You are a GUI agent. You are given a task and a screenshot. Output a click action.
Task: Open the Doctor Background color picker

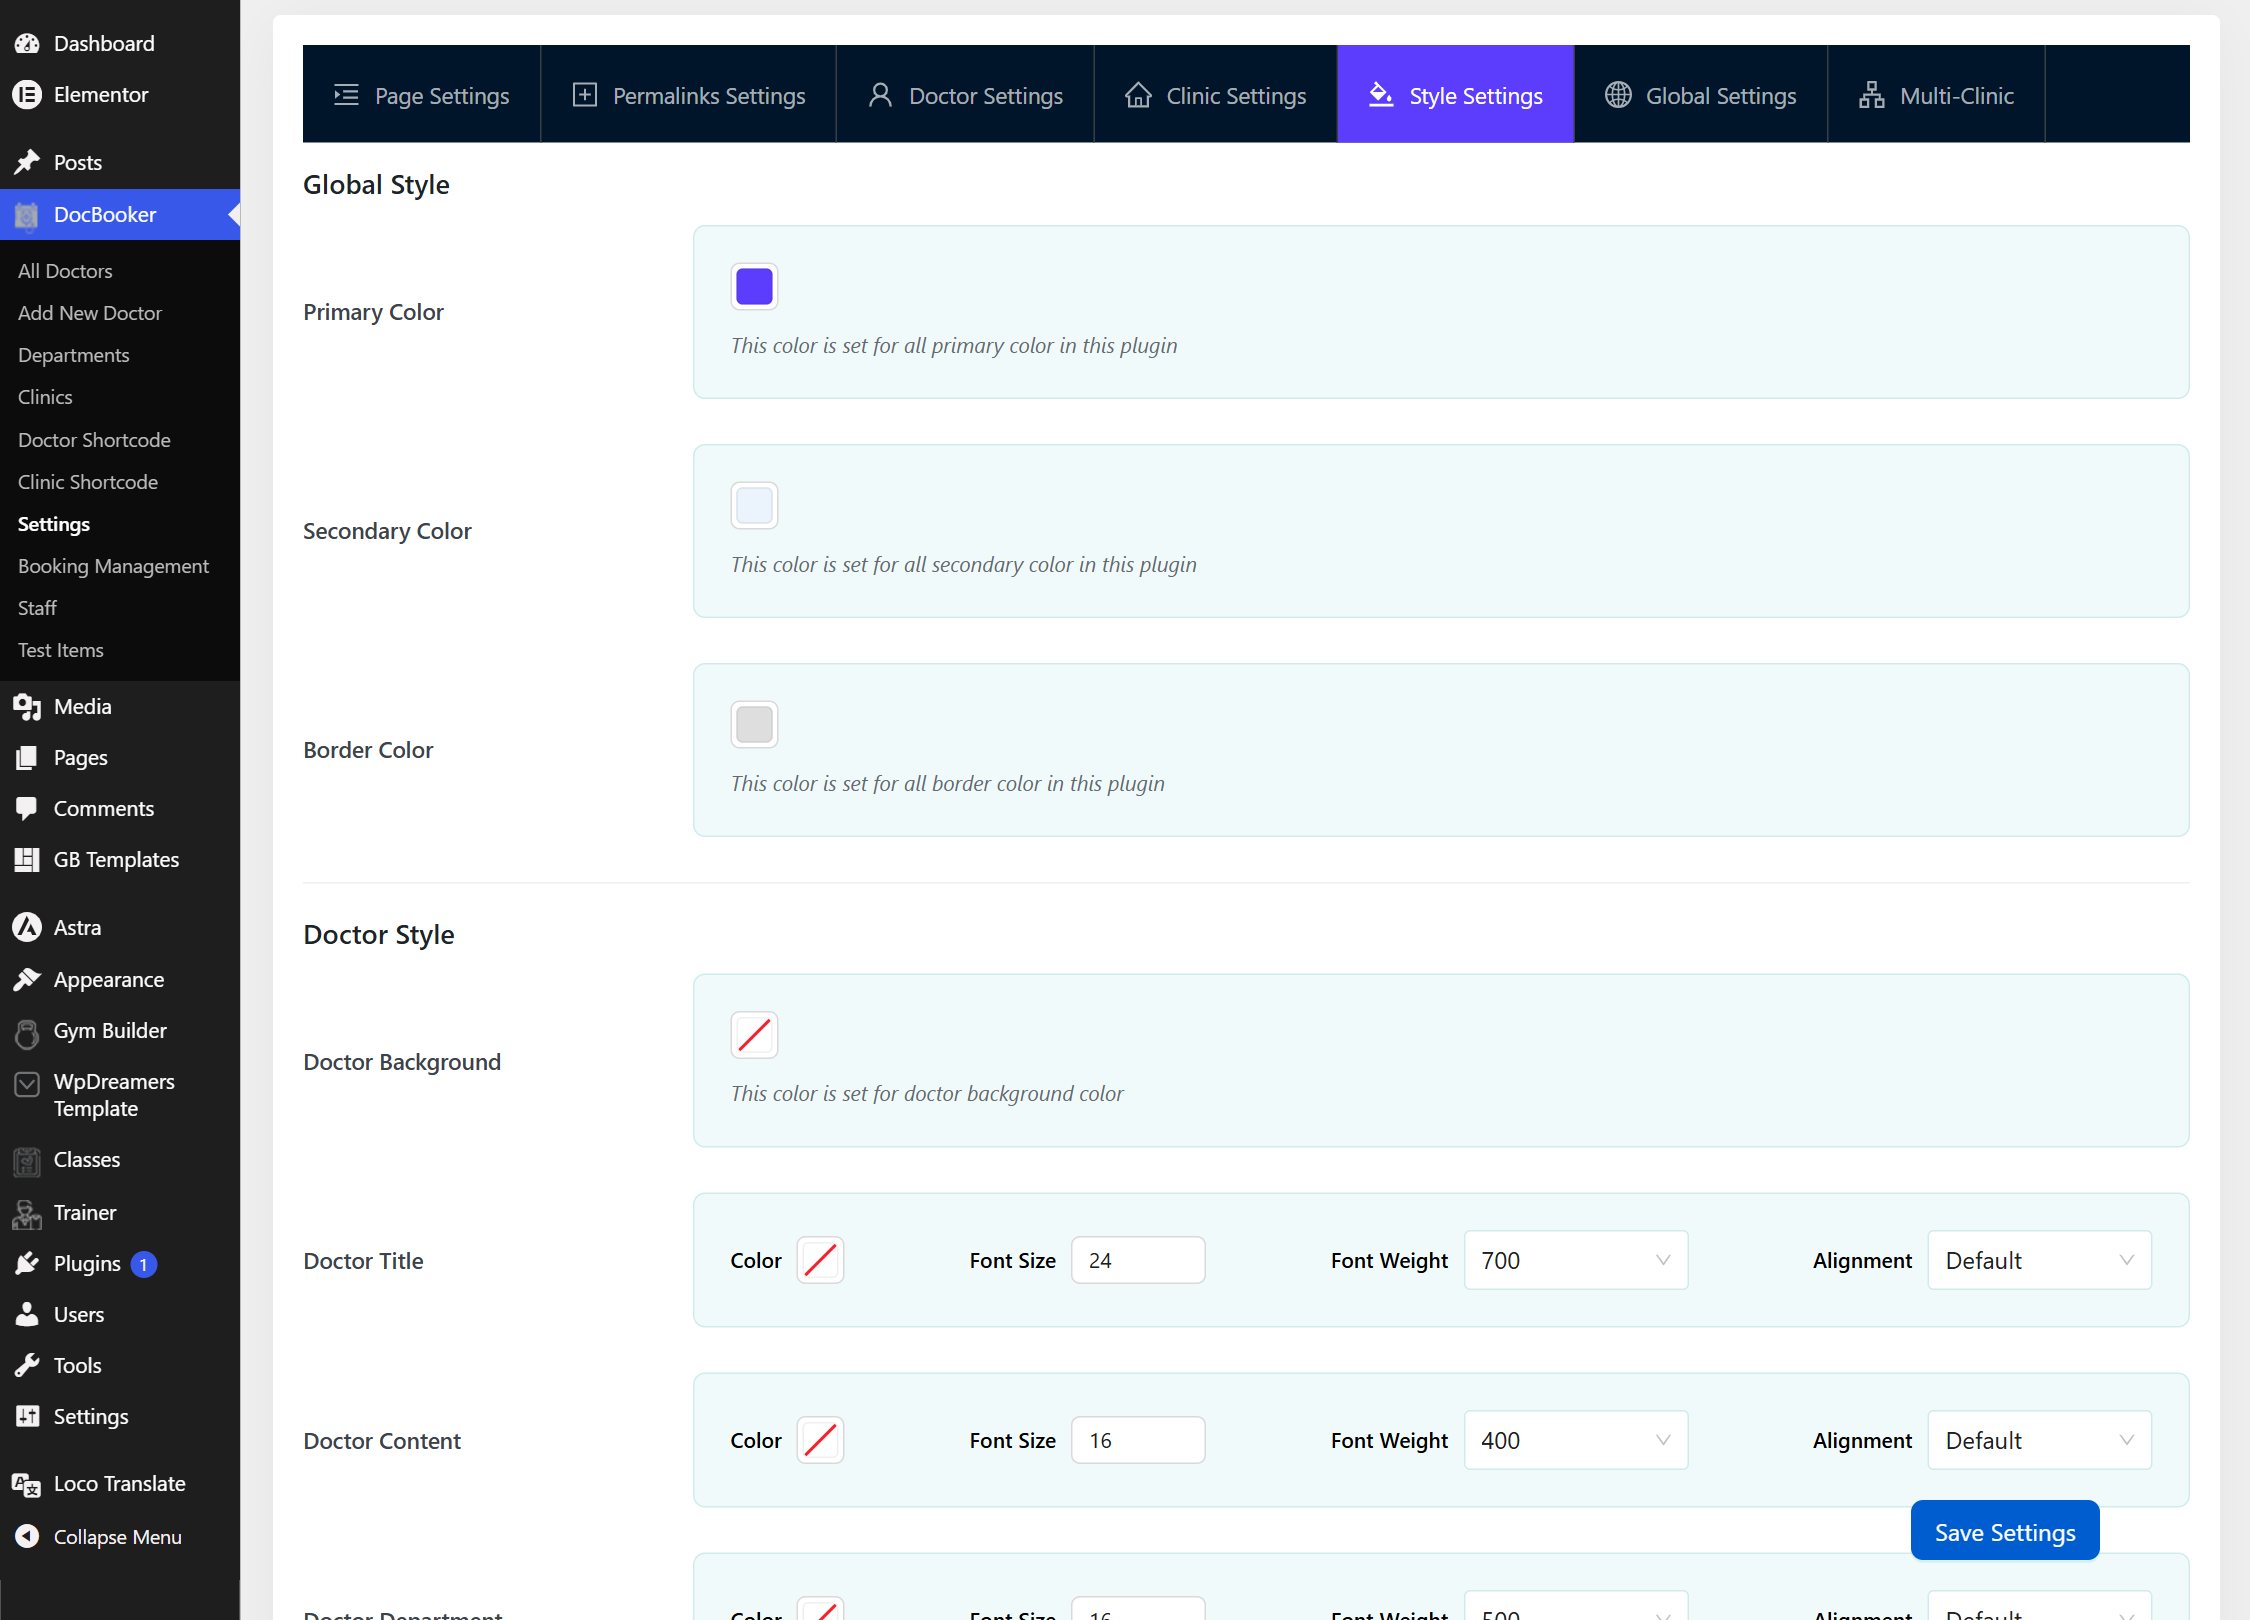point(754,1035)
